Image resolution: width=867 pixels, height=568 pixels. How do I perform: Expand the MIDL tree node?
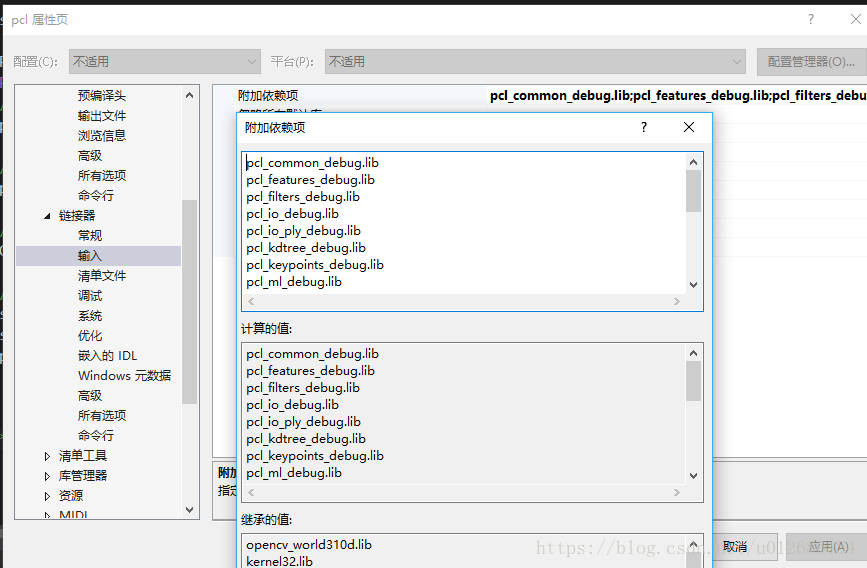click(47, 515)
